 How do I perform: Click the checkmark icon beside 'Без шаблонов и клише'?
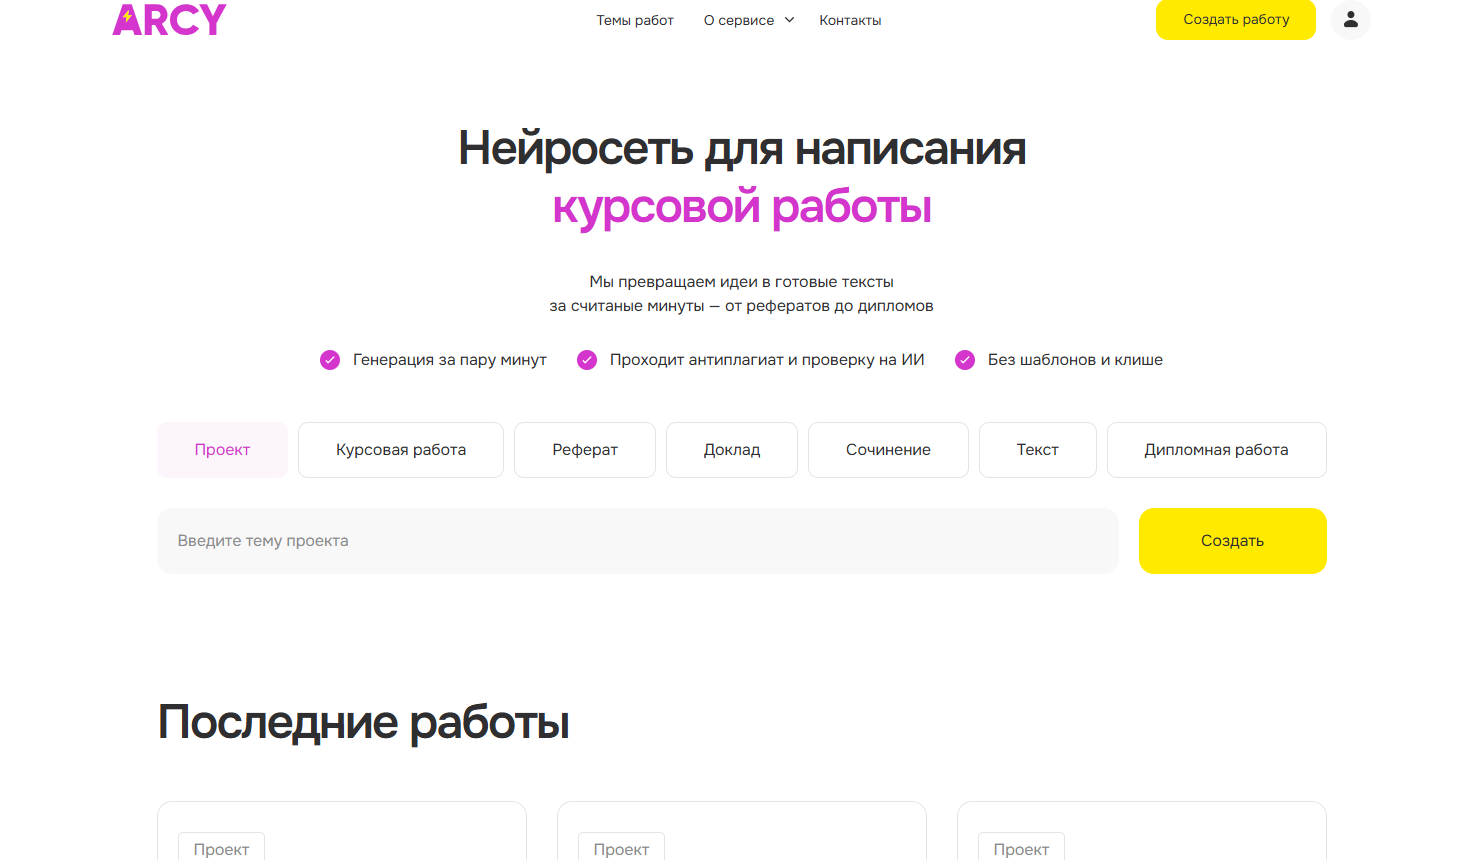965,359
